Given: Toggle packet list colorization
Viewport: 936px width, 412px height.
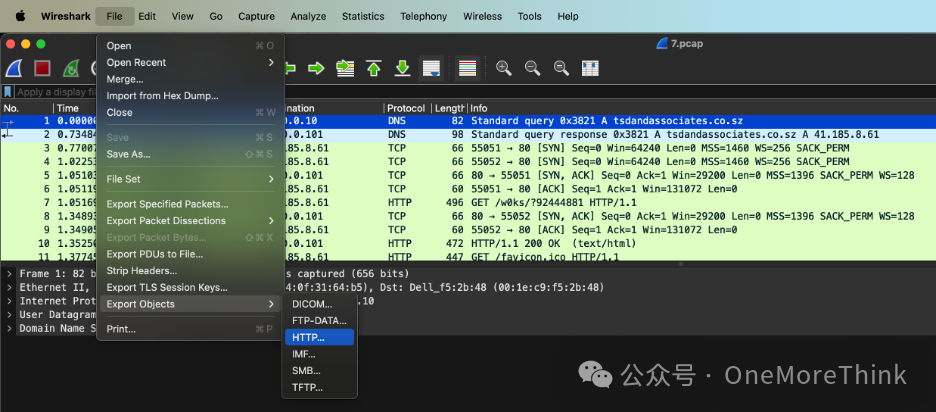Looking at the screenshot, I should click(467, 69).
